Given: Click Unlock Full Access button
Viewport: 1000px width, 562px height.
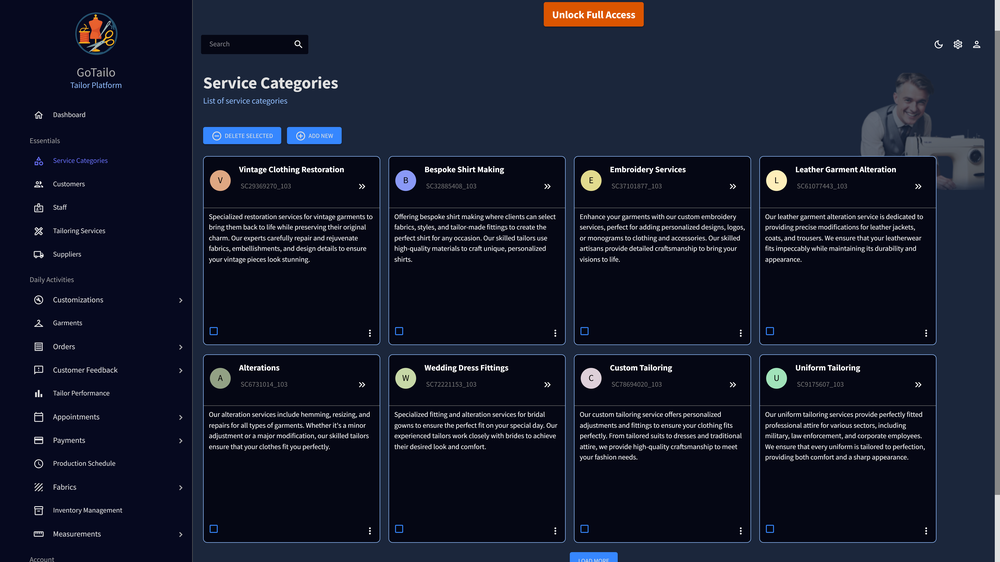Looking at the screenshot, I should pyautogui.click(x=593, y=15).
